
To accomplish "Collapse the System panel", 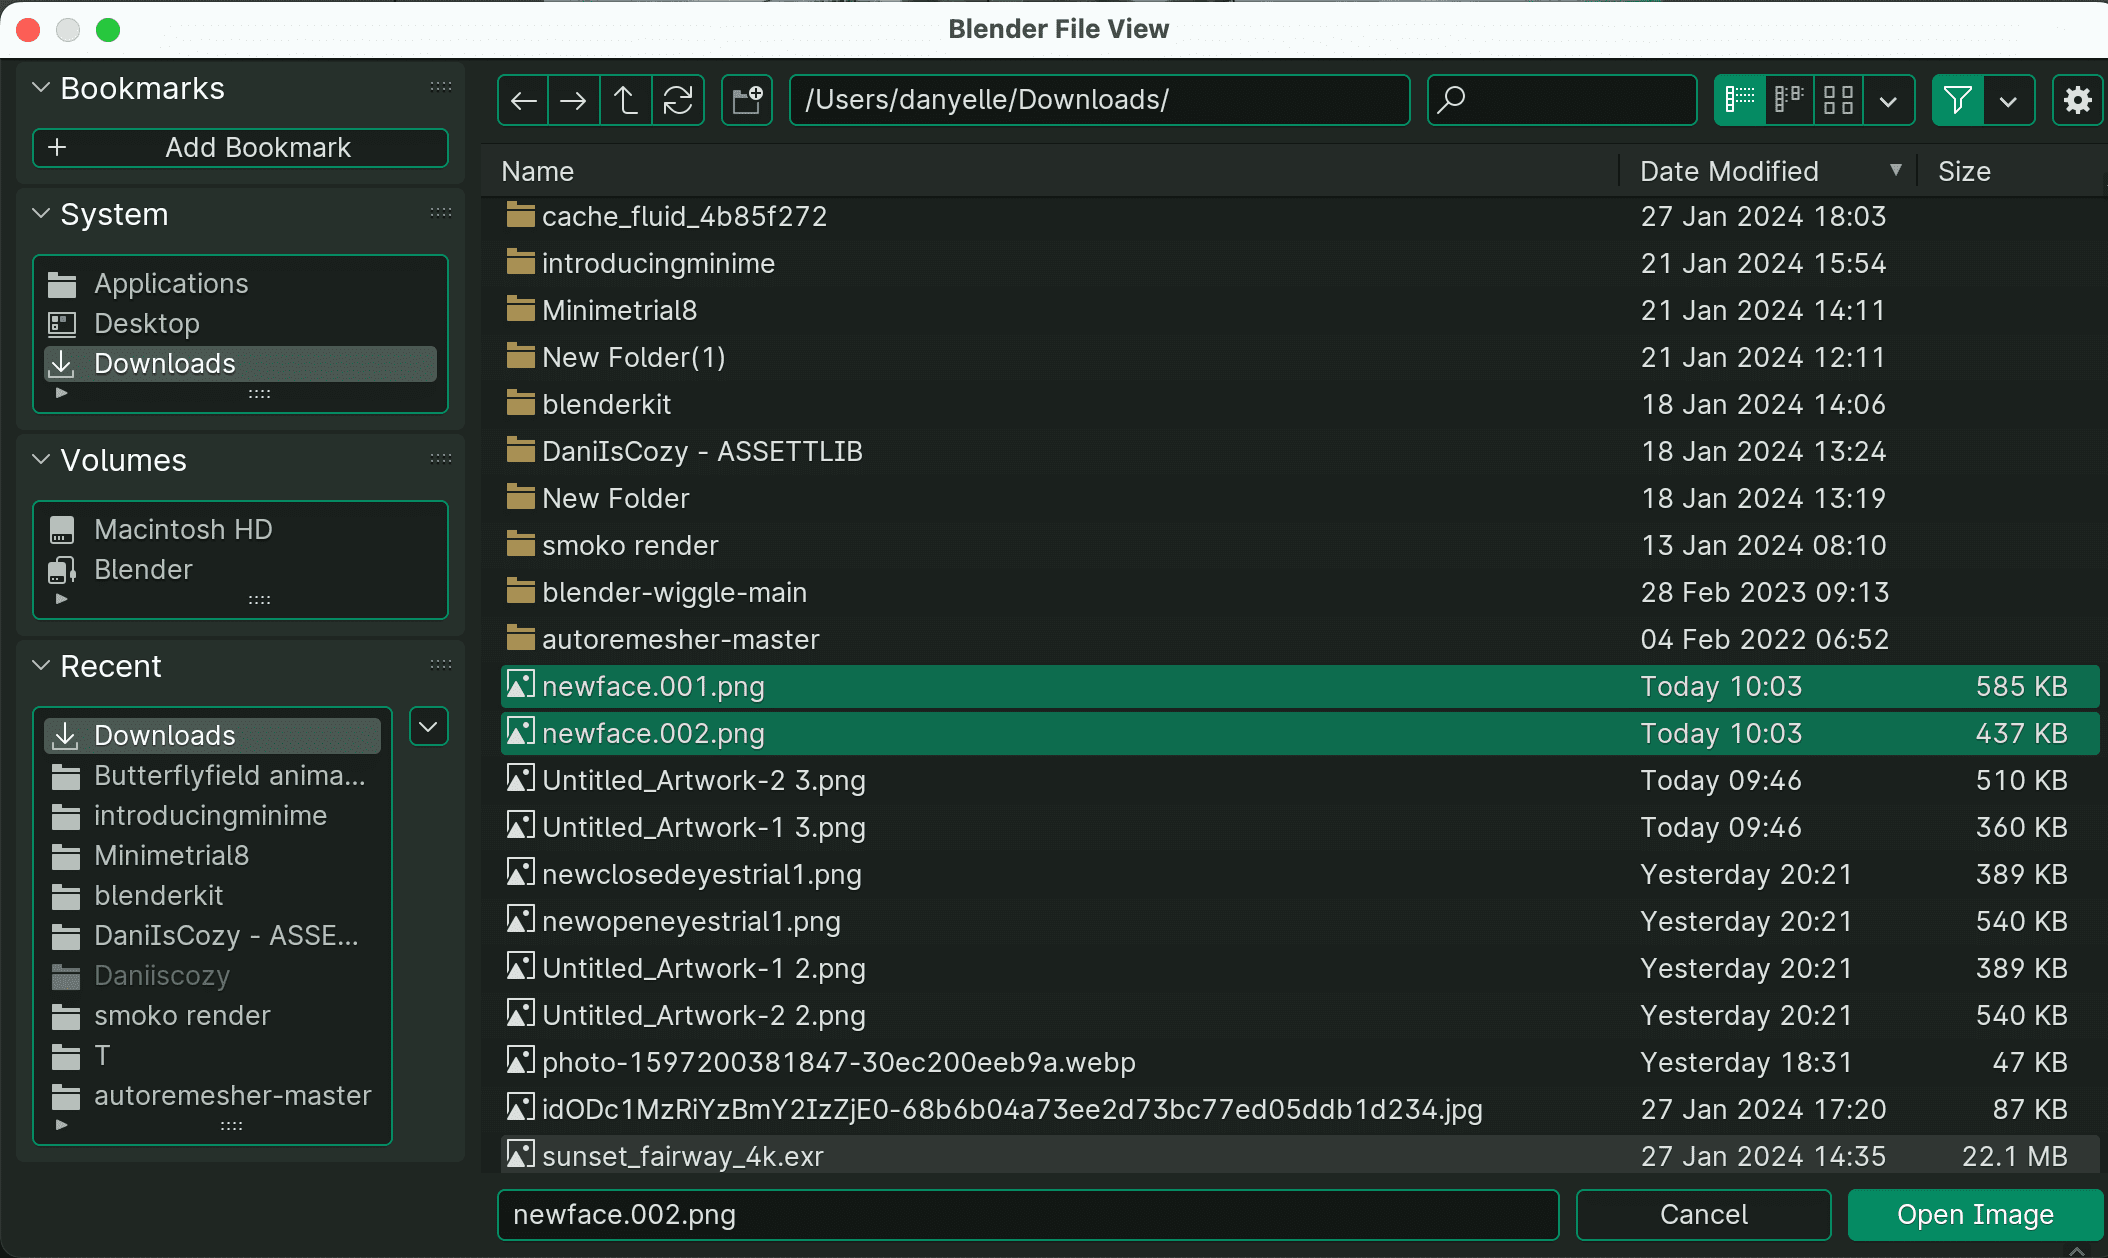I will (41, 214).
